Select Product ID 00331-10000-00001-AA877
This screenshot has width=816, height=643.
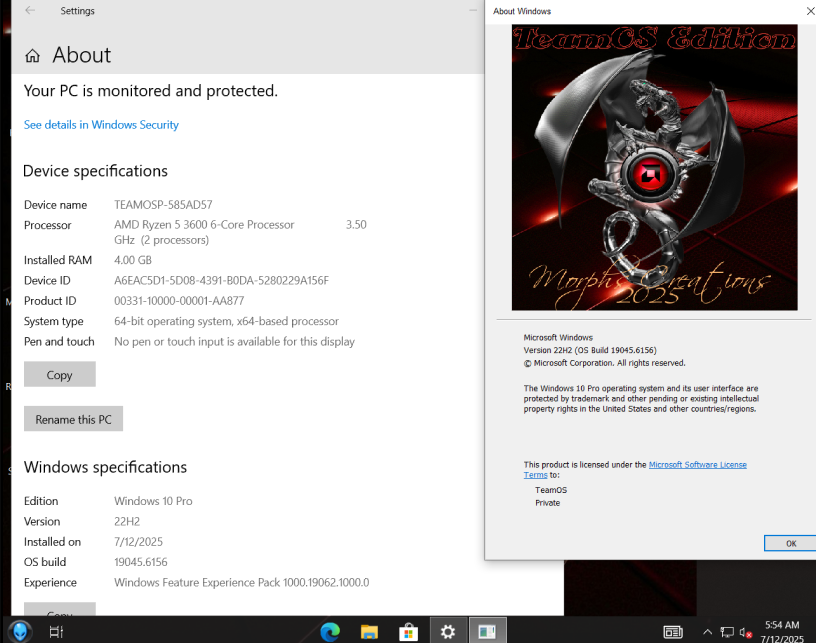[x=179, y=301]
